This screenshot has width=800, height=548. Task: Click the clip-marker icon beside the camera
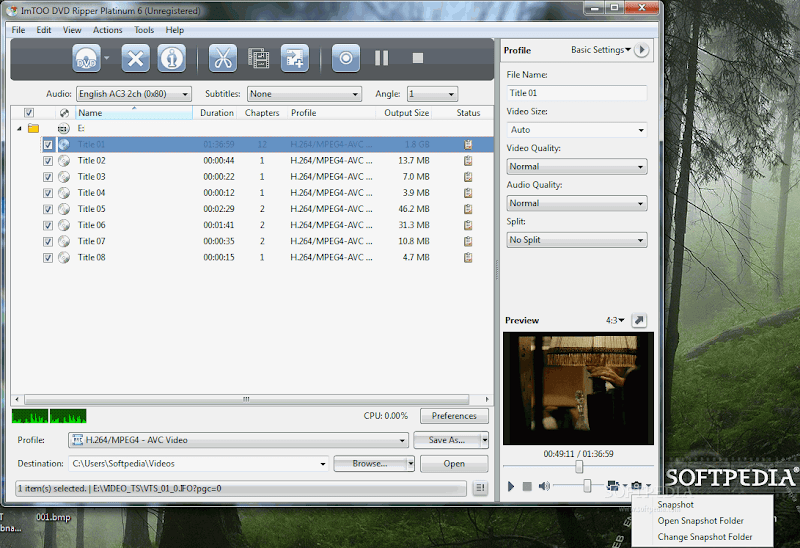click(613, 486)
